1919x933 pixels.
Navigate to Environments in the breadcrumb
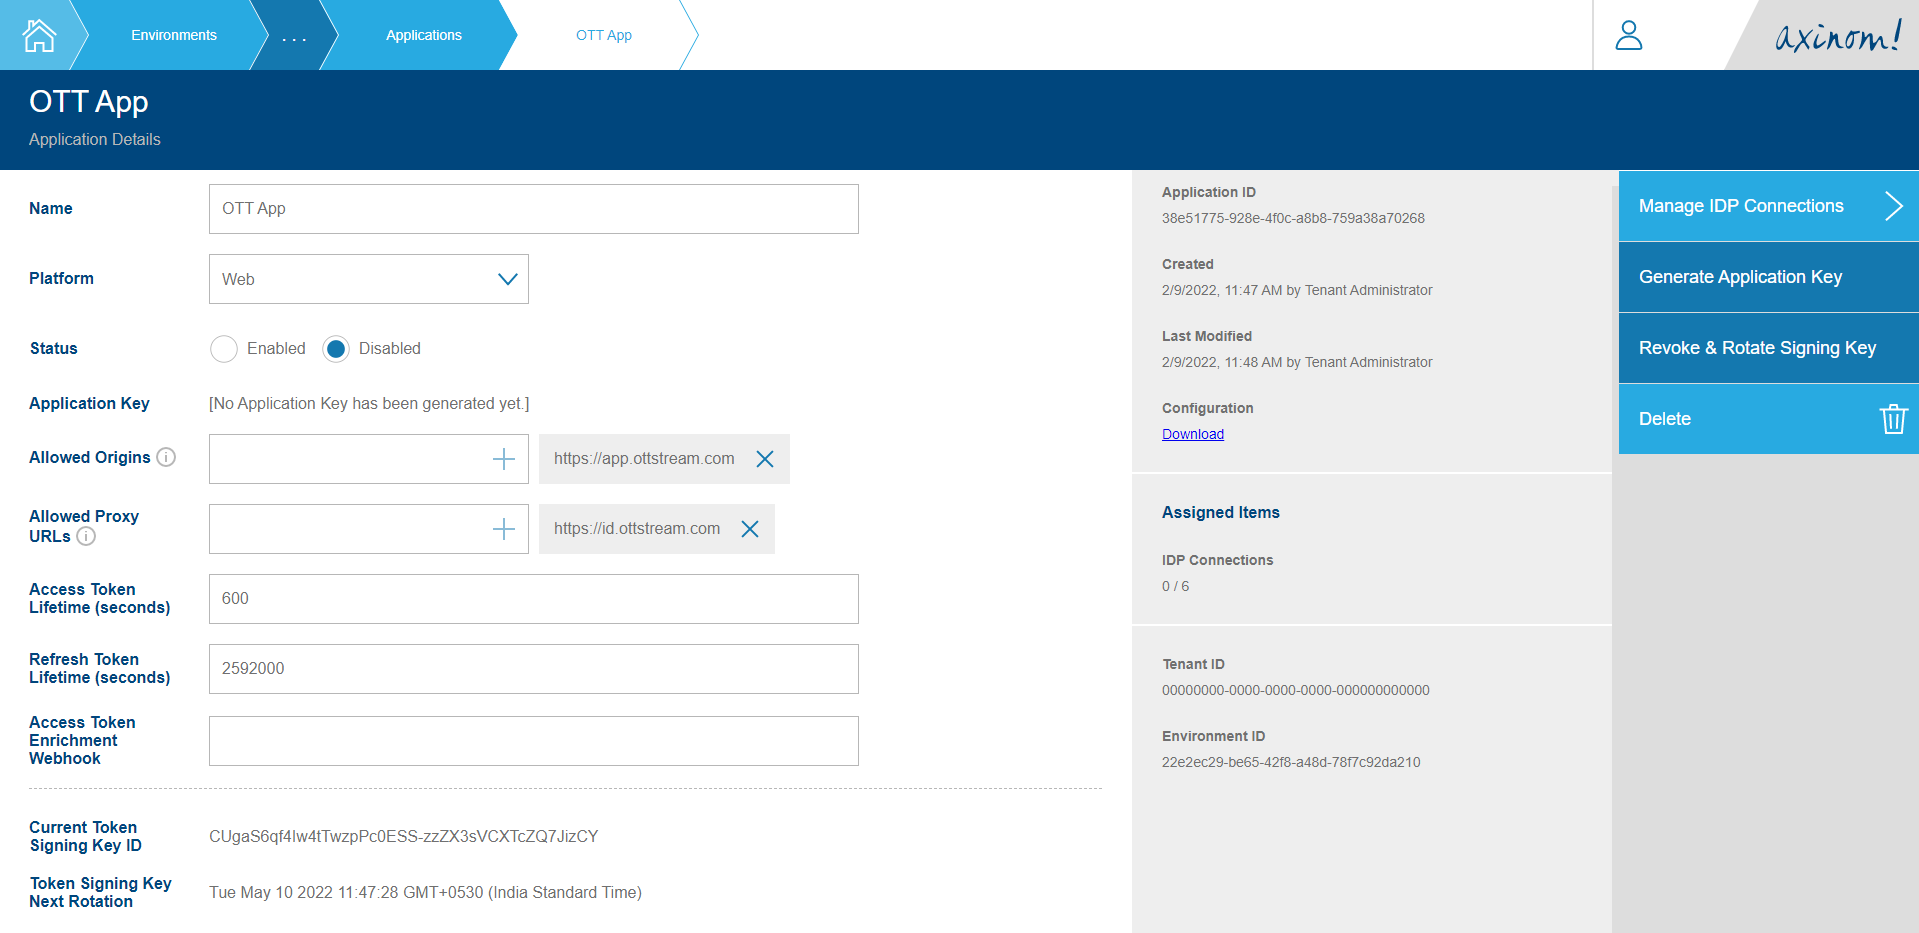tap(173, 34)
